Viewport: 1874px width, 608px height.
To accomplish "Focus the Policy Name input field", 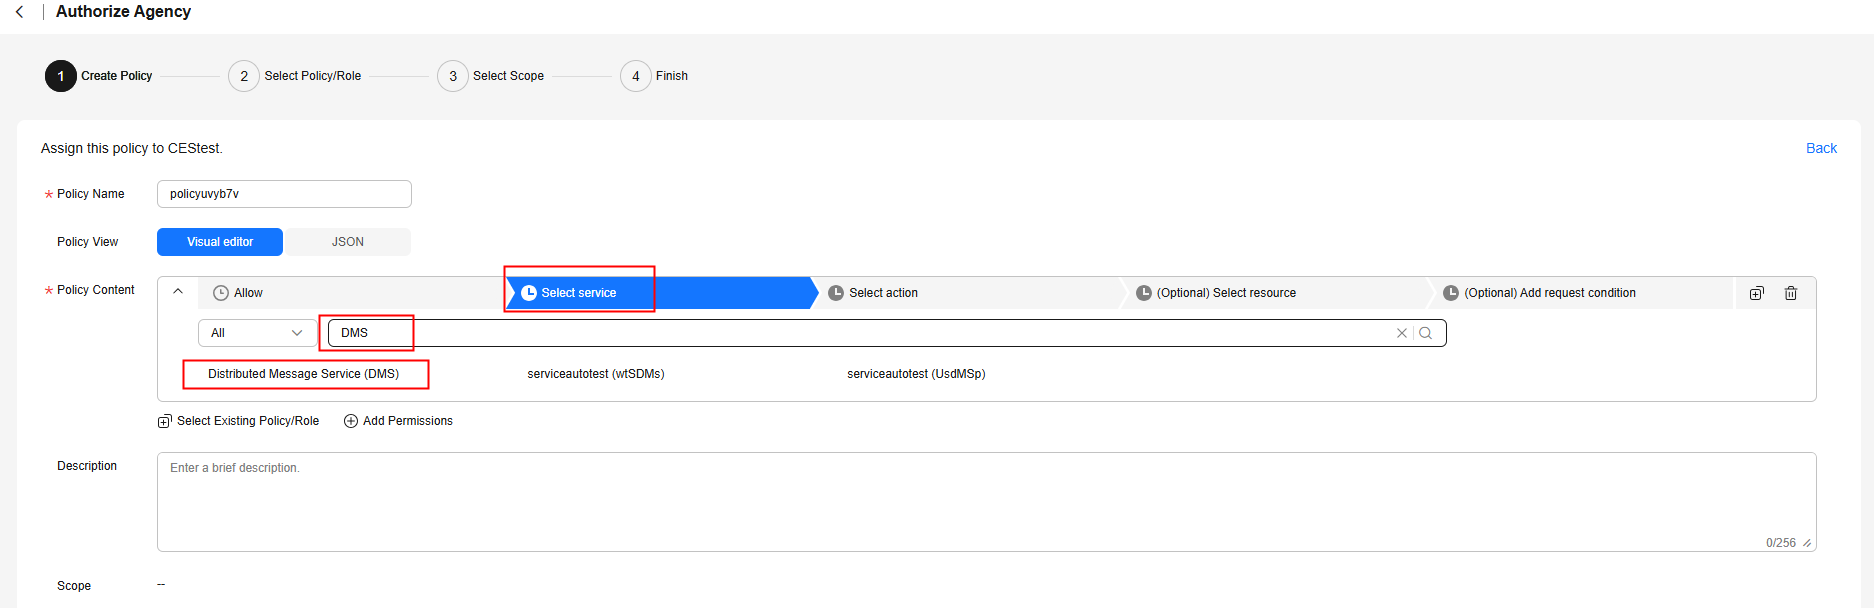I will [284, 194].
